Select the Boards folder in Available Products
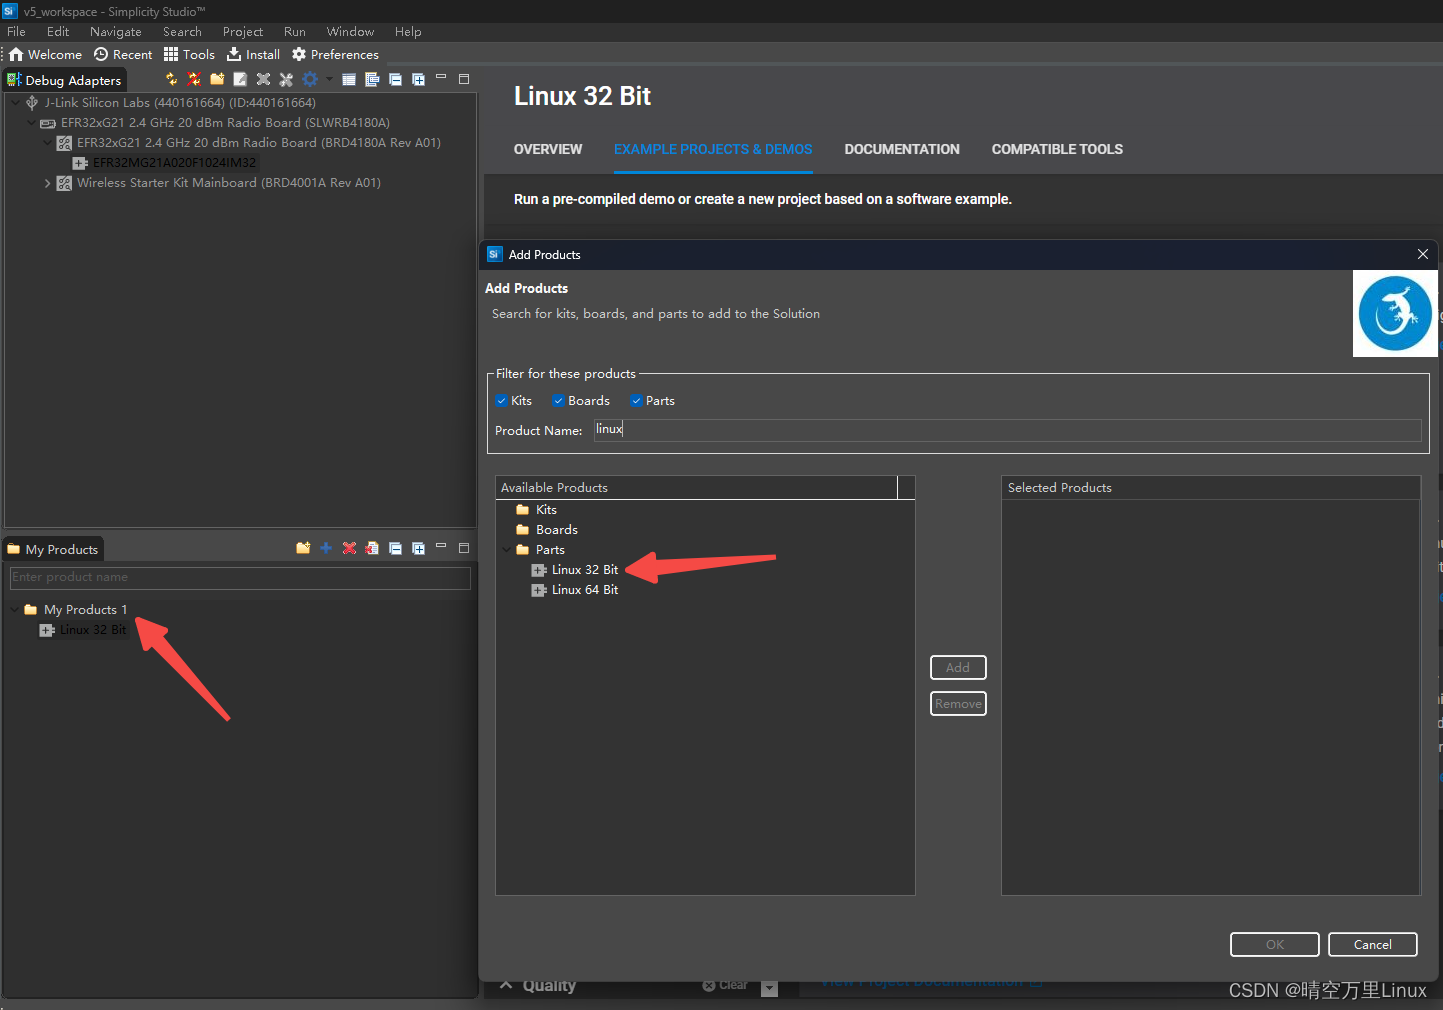 pyautogui.click(x=557, y=530)
